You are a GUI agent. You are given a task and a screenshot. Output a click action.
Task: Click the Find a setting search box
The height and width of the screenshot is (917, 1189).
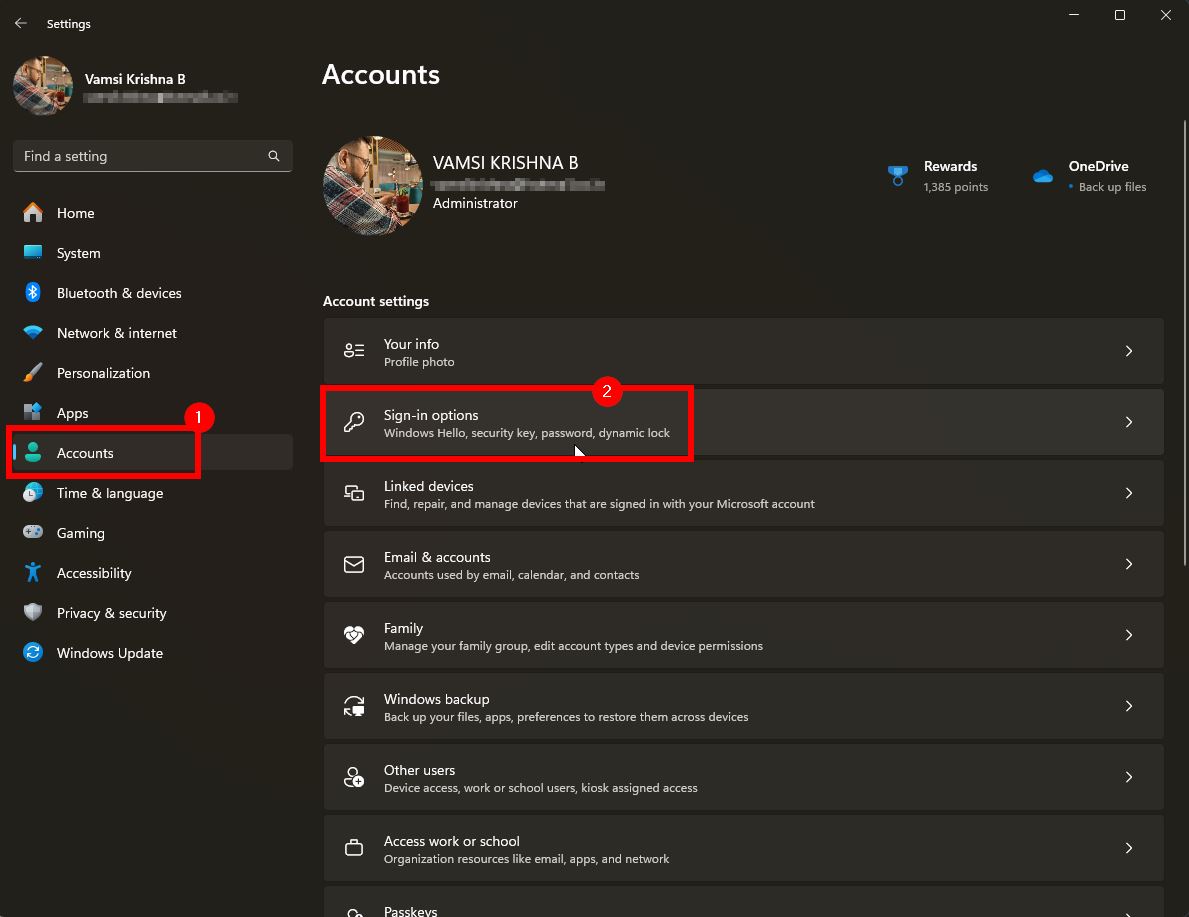[x=152, y=156]
